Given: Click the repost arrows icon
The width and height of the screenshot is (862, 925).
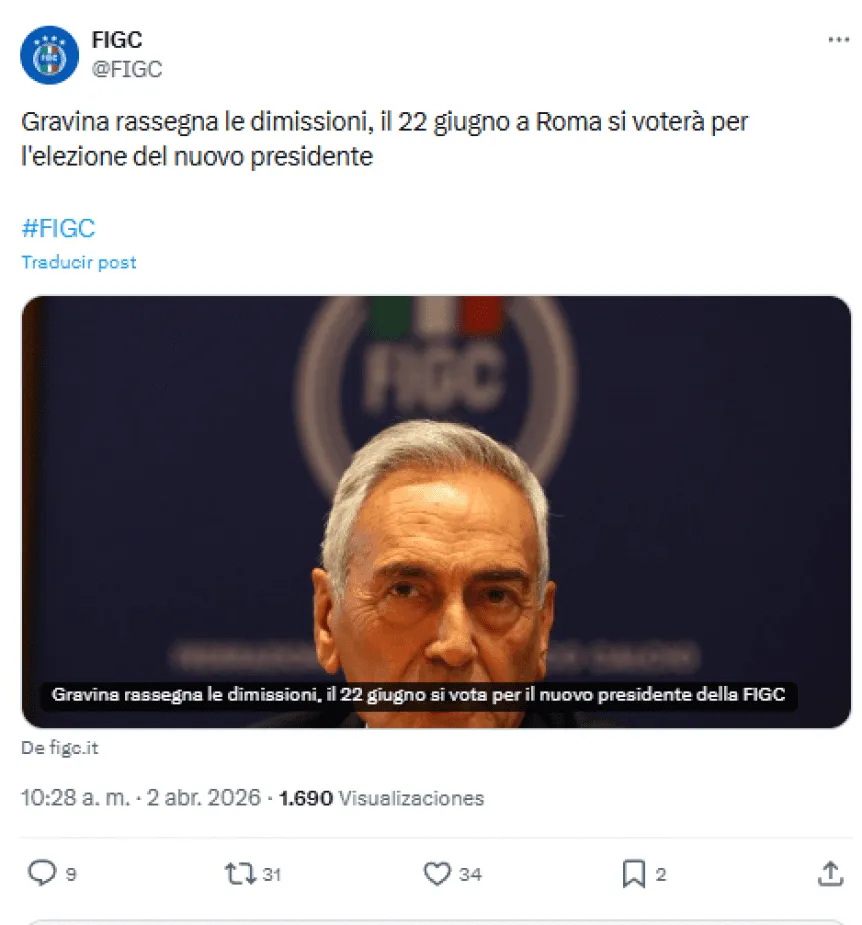Looking at the screenshot, I should [x=240, y=874].
